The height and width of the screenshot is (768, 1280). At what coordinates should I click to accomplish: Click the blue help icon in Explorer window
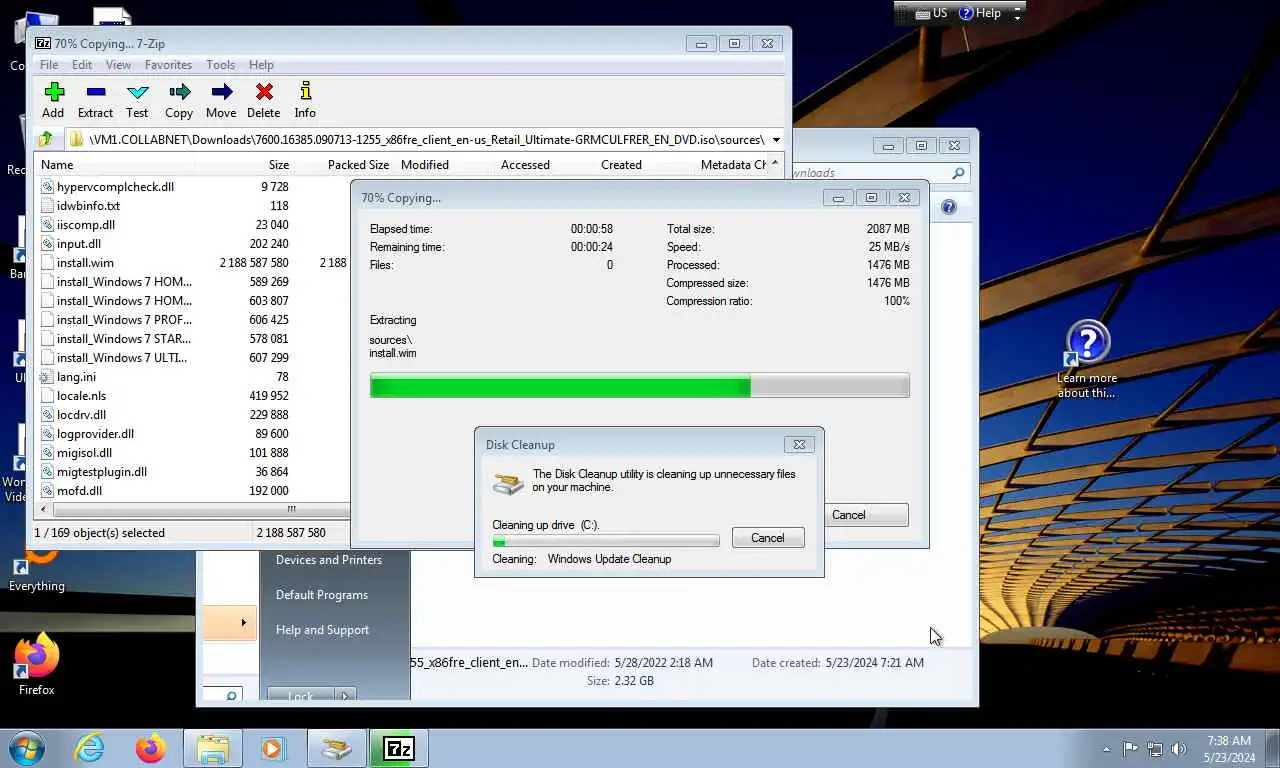pos(949,207)
